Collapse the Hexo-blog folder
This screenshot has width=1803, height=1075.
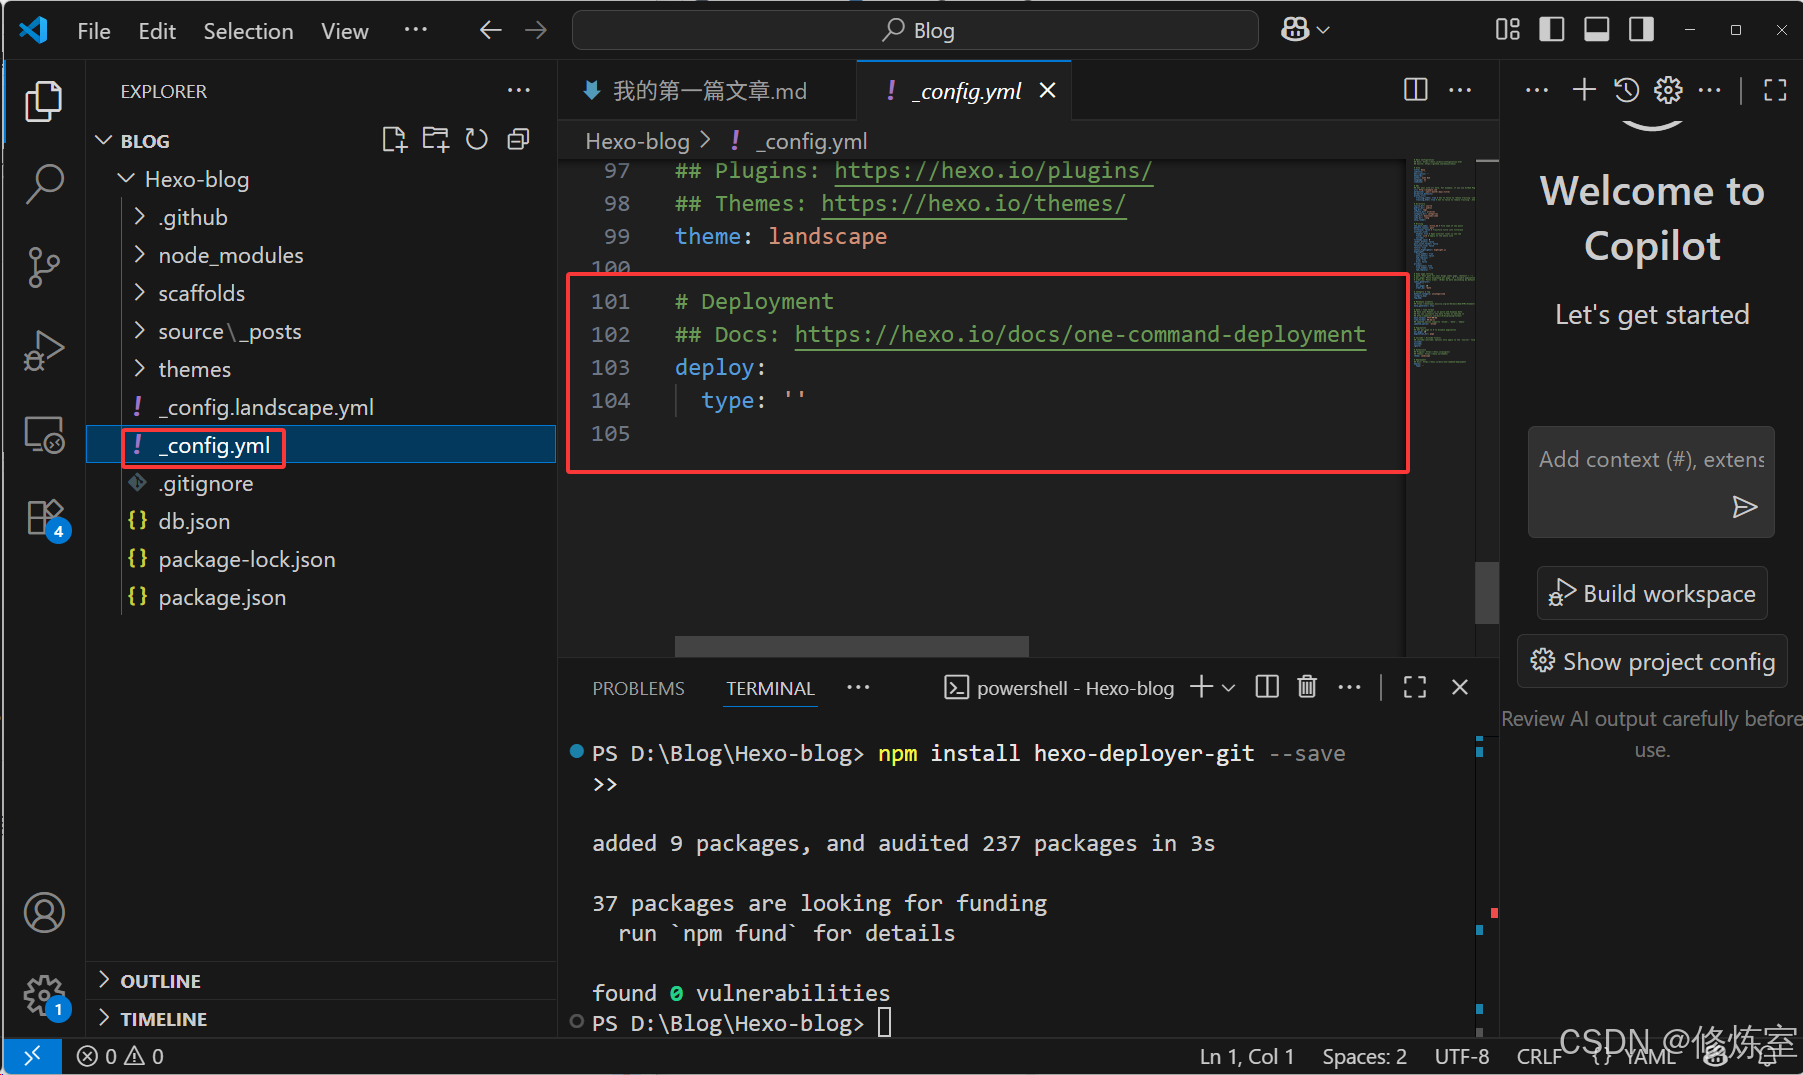(x=126, y=179)
